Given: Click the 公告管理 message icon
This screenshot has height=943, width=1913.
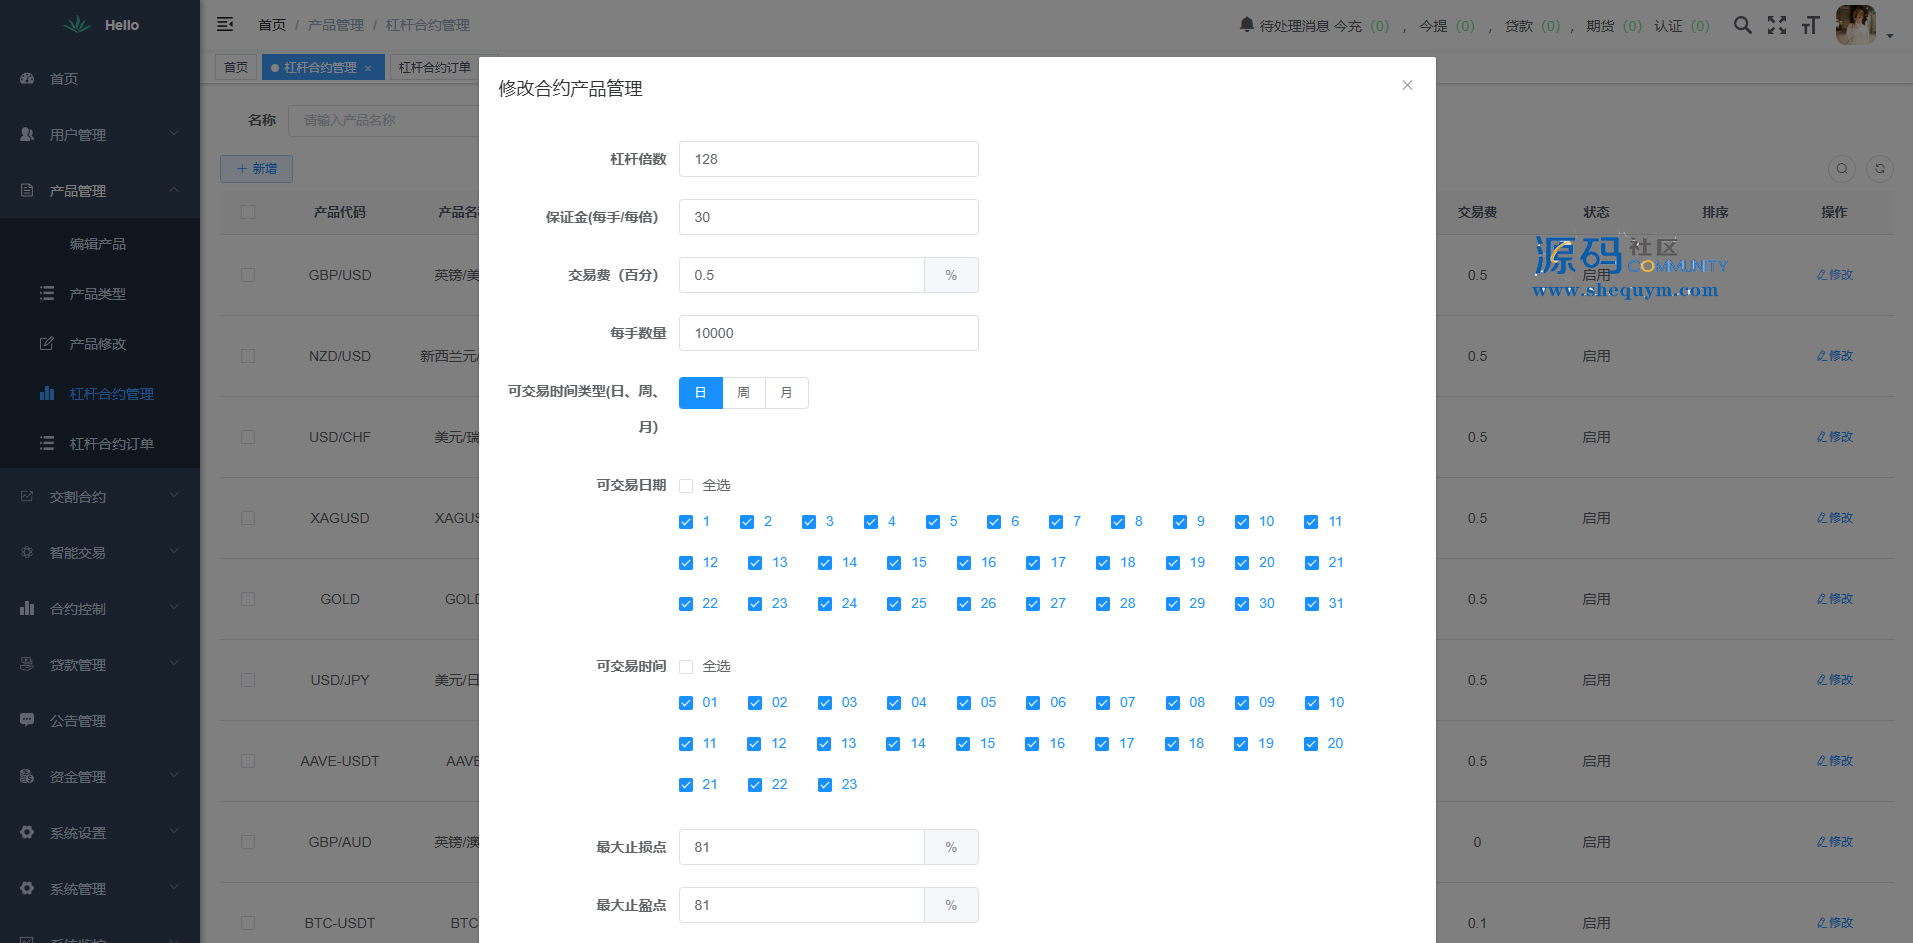Looking at the screenshot, I should [x=27, y=720].
